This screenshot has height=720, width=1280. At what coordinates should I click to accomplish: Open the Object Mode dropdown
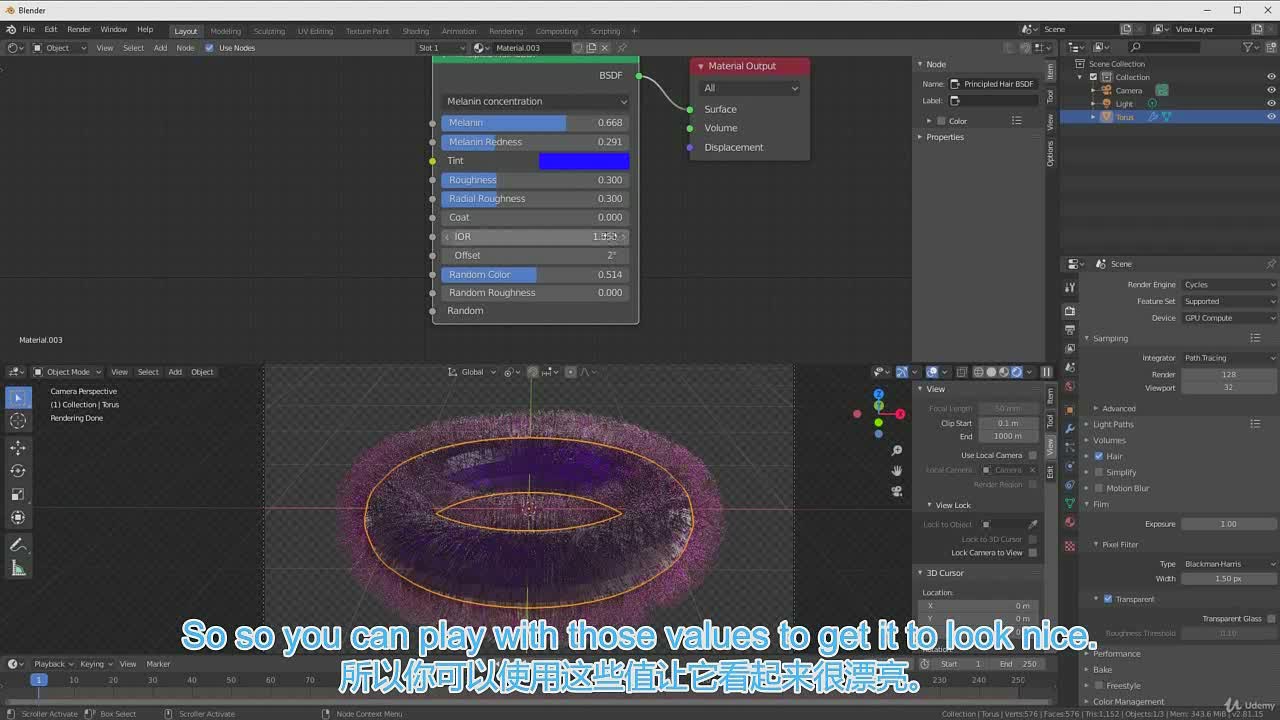[66, 372]
